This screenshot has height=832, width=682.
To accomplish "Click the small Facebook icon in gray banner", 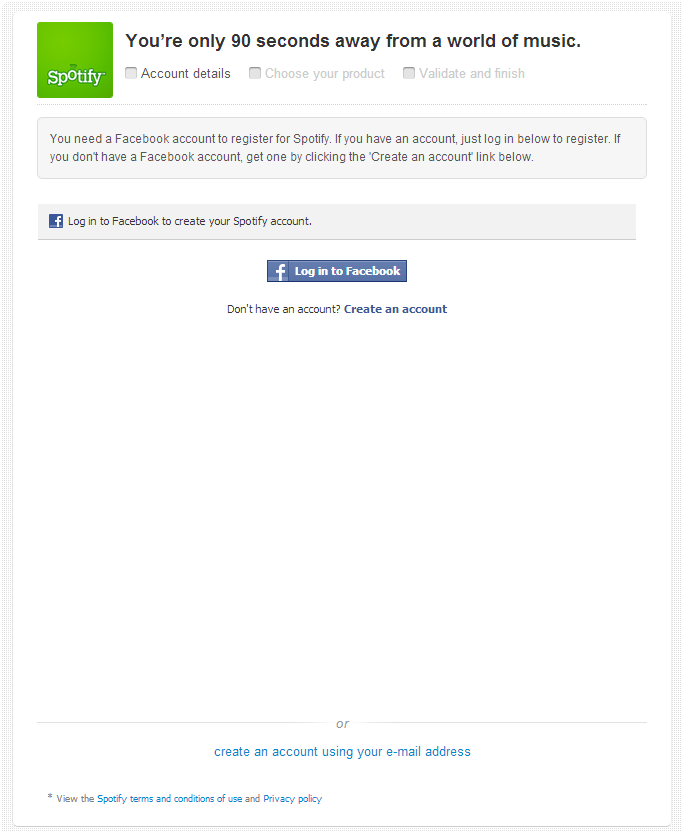I will (56, 221).
